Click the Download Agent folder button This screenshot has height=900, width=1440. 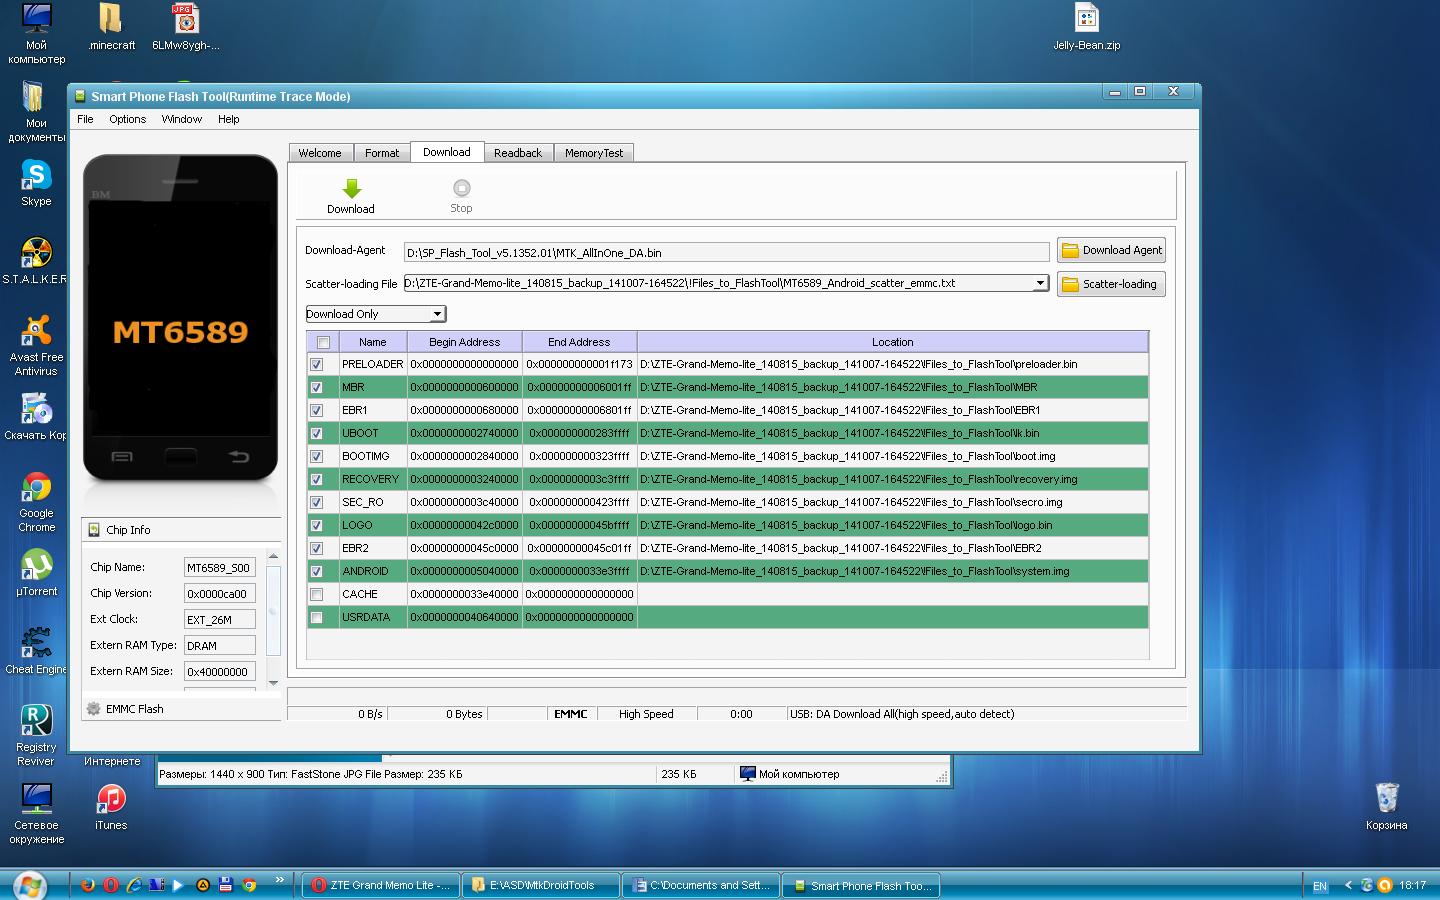click(1110, 250)
